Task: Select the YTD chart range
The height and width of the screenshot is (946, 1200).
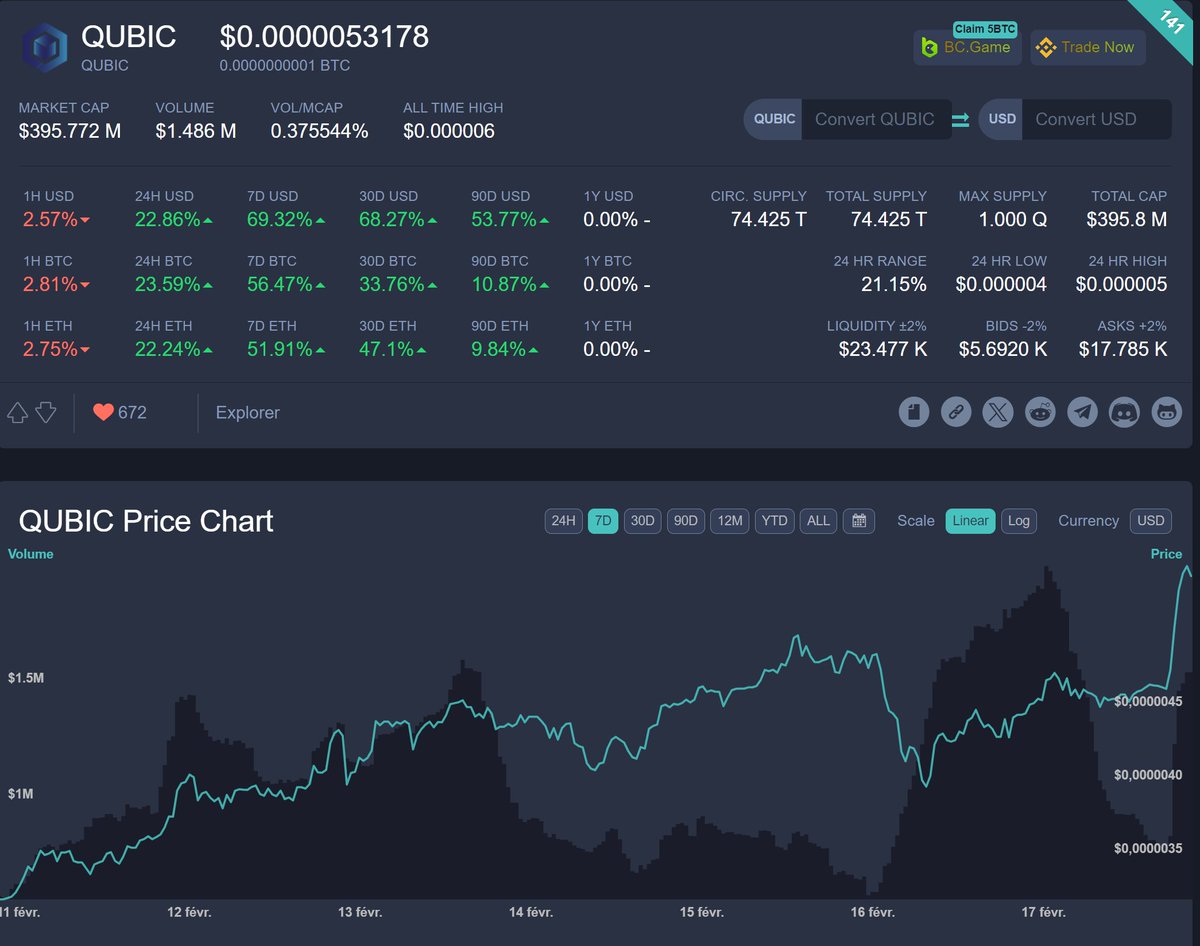Action: pyautogui.click(x=774, y=521)
